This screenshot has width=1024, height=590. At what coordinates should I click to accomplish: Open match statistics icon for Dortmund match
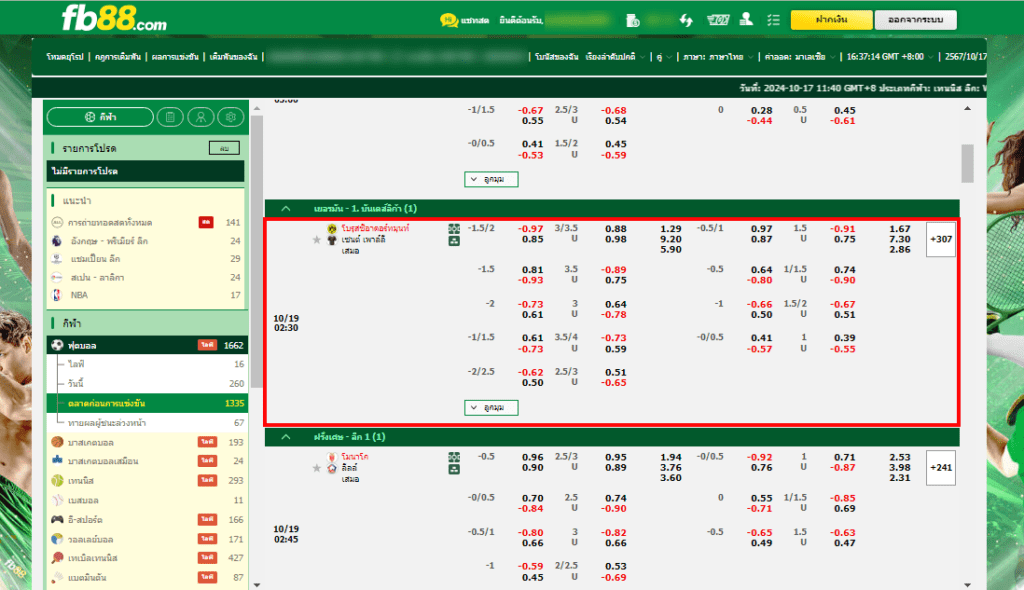pyautogui.click(x=454, y=229)
